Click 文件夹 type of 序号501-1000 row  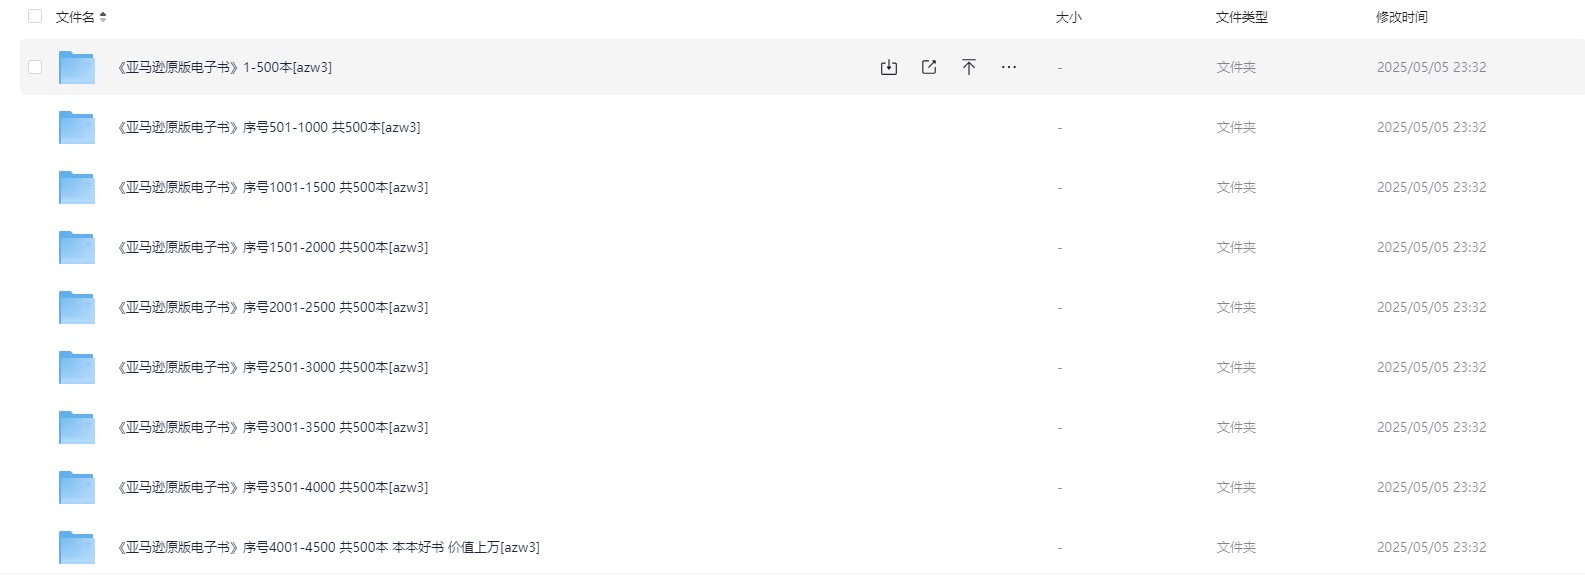(1236, 127)
